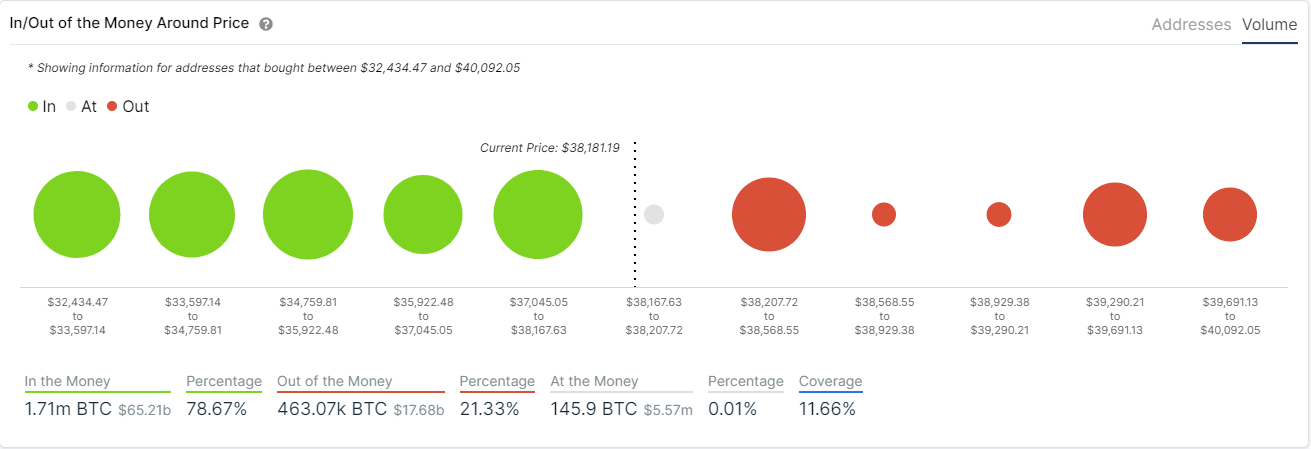Click the green bubble for $33,597.14 to $34,759.81
Screen dimensions: 1311x449
pos(192,215)
